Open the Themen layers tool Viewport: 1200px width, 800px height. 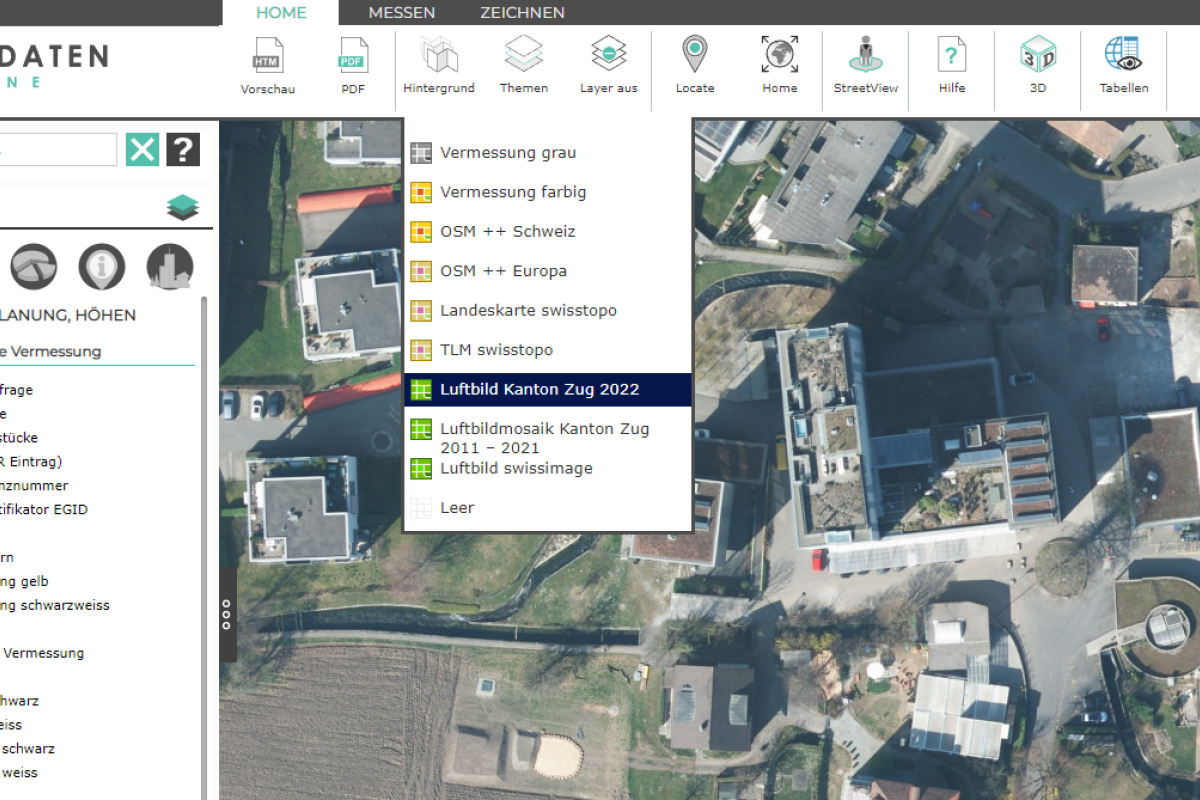tap(523, 65)
